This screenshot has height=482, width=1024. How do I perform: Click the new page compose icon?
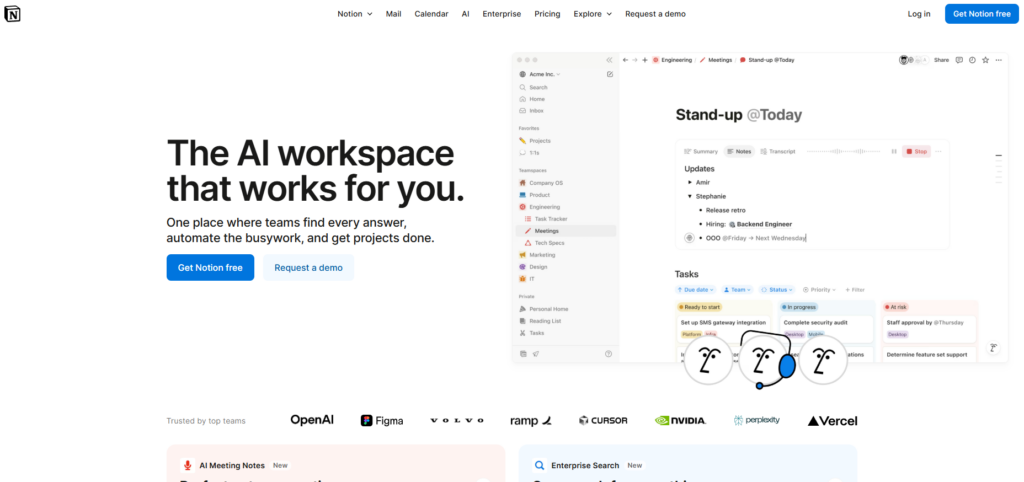pos(609,74)
